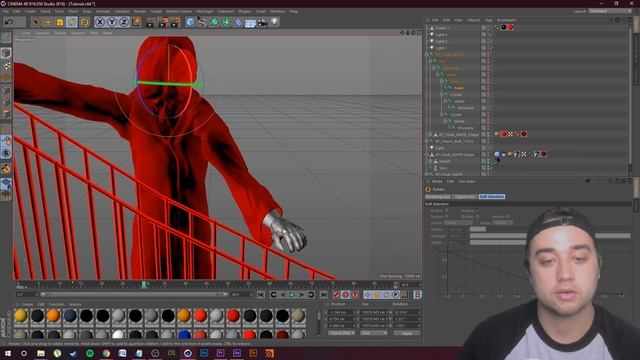Go to end of animation
Screen dimensions: 640x360
pyautogui.click(x=323, y=294)
